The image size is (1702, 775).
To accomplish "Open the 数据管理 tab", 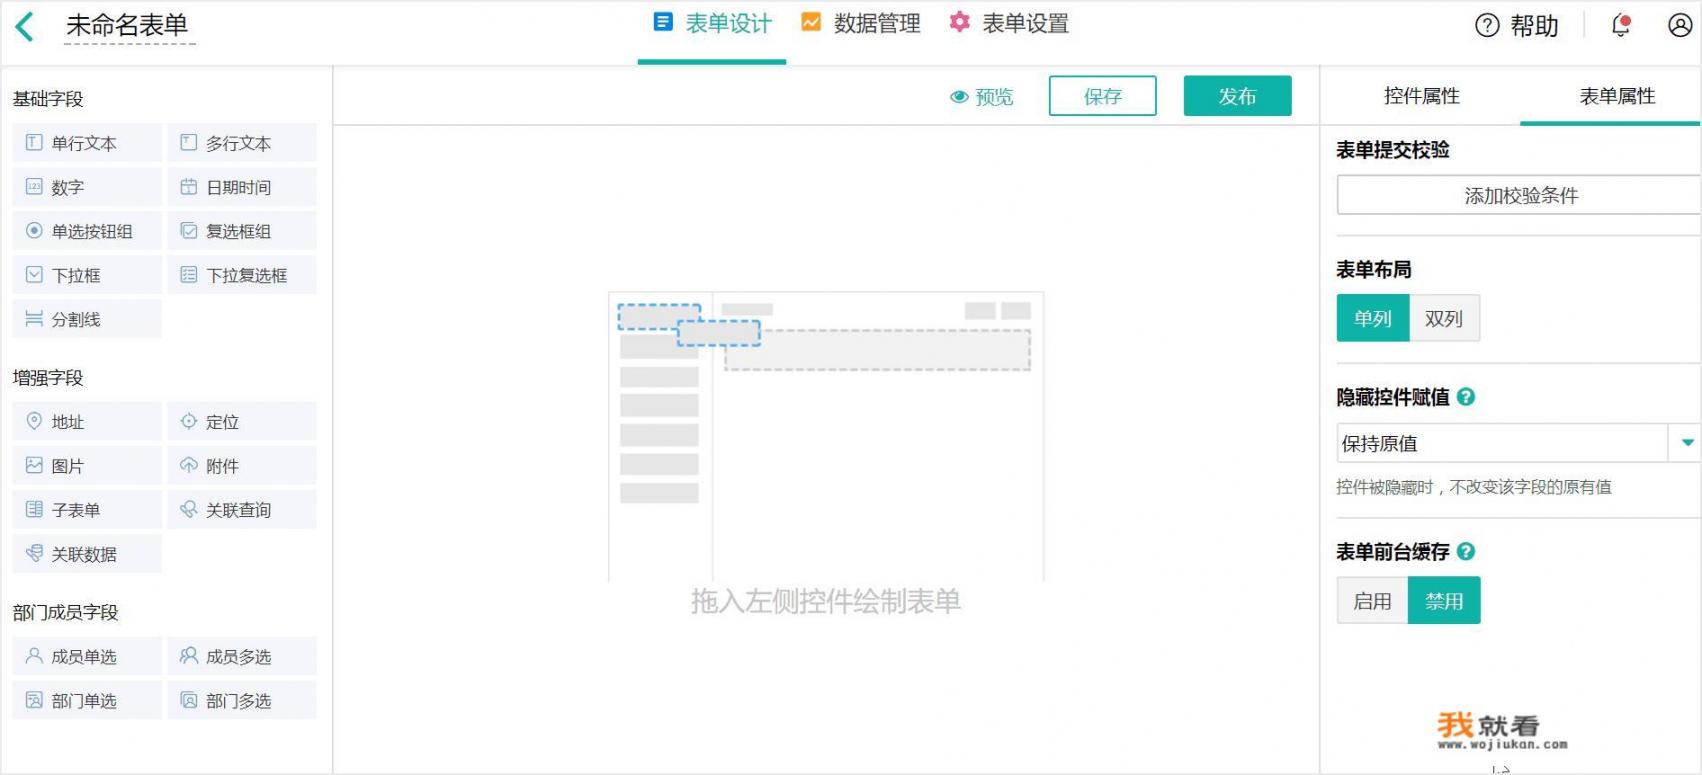I will (861, 24).
